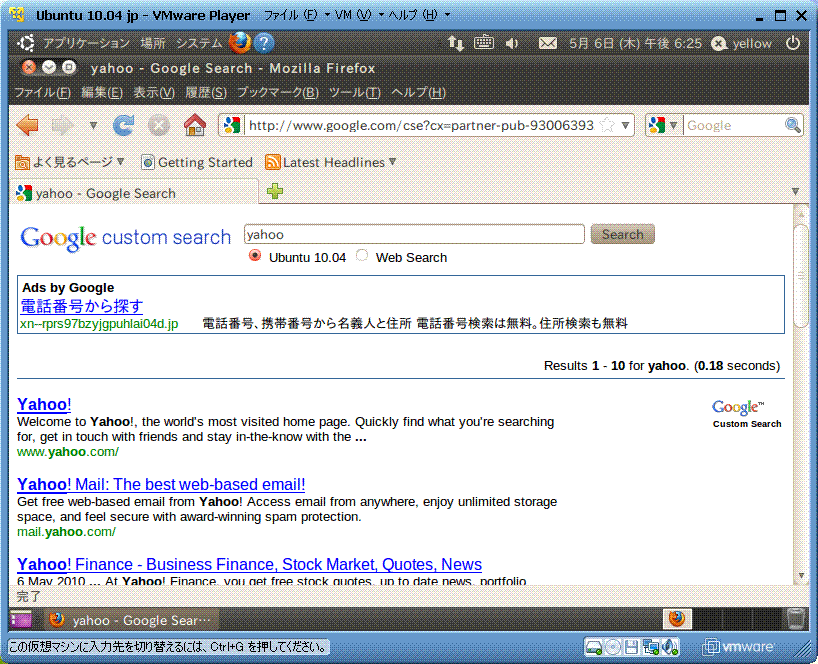Image resolution: width=818 pixels, height=664 pixels.
Task: Click the VMware floppy device icon
Action: [x=631, y=647]
